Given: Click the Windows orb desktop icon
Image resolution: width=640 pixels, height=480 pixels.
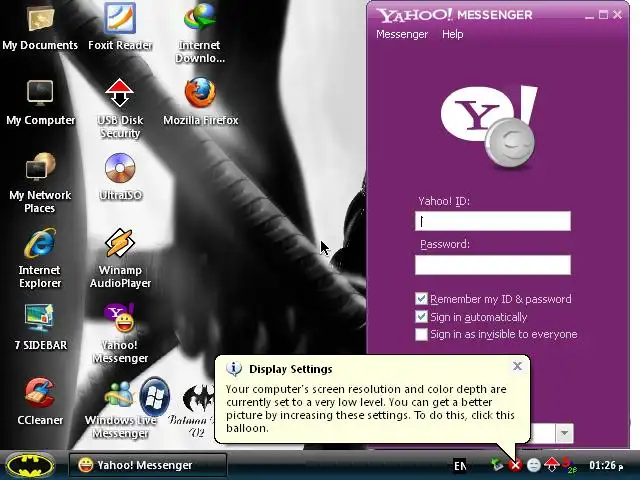Looking at the screenshot, I should pyautogui.click(x=154, y=397).
